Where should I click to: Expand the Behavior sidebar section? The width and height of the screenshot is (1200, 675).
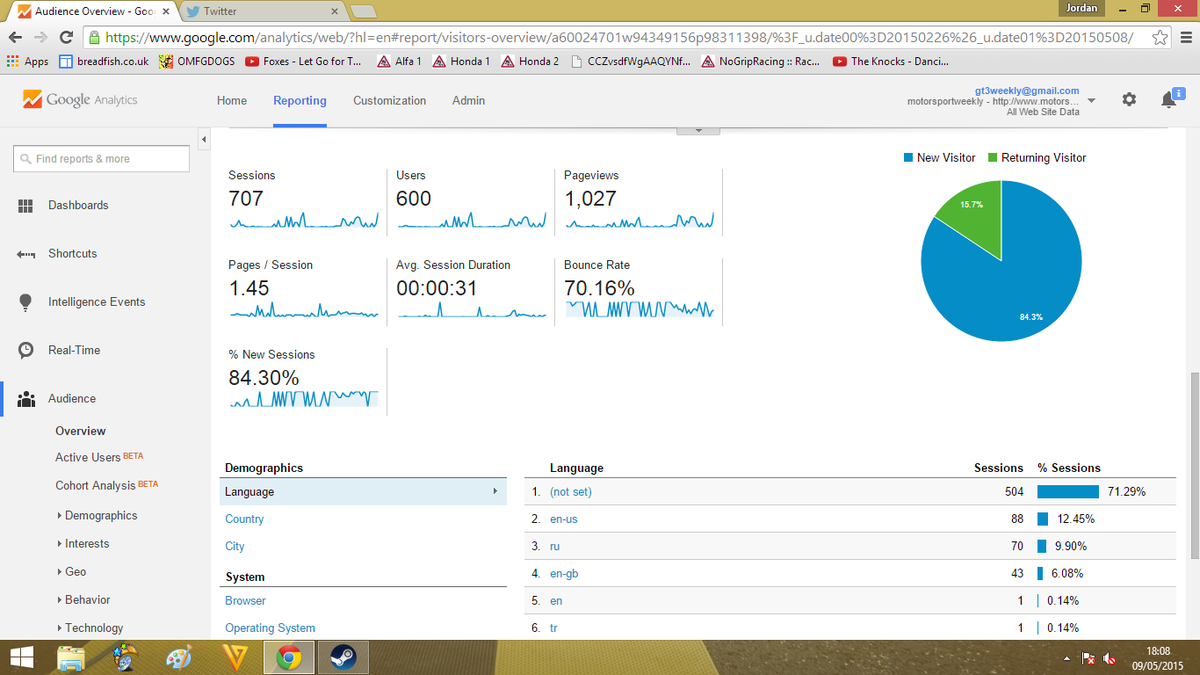(84, 600)
